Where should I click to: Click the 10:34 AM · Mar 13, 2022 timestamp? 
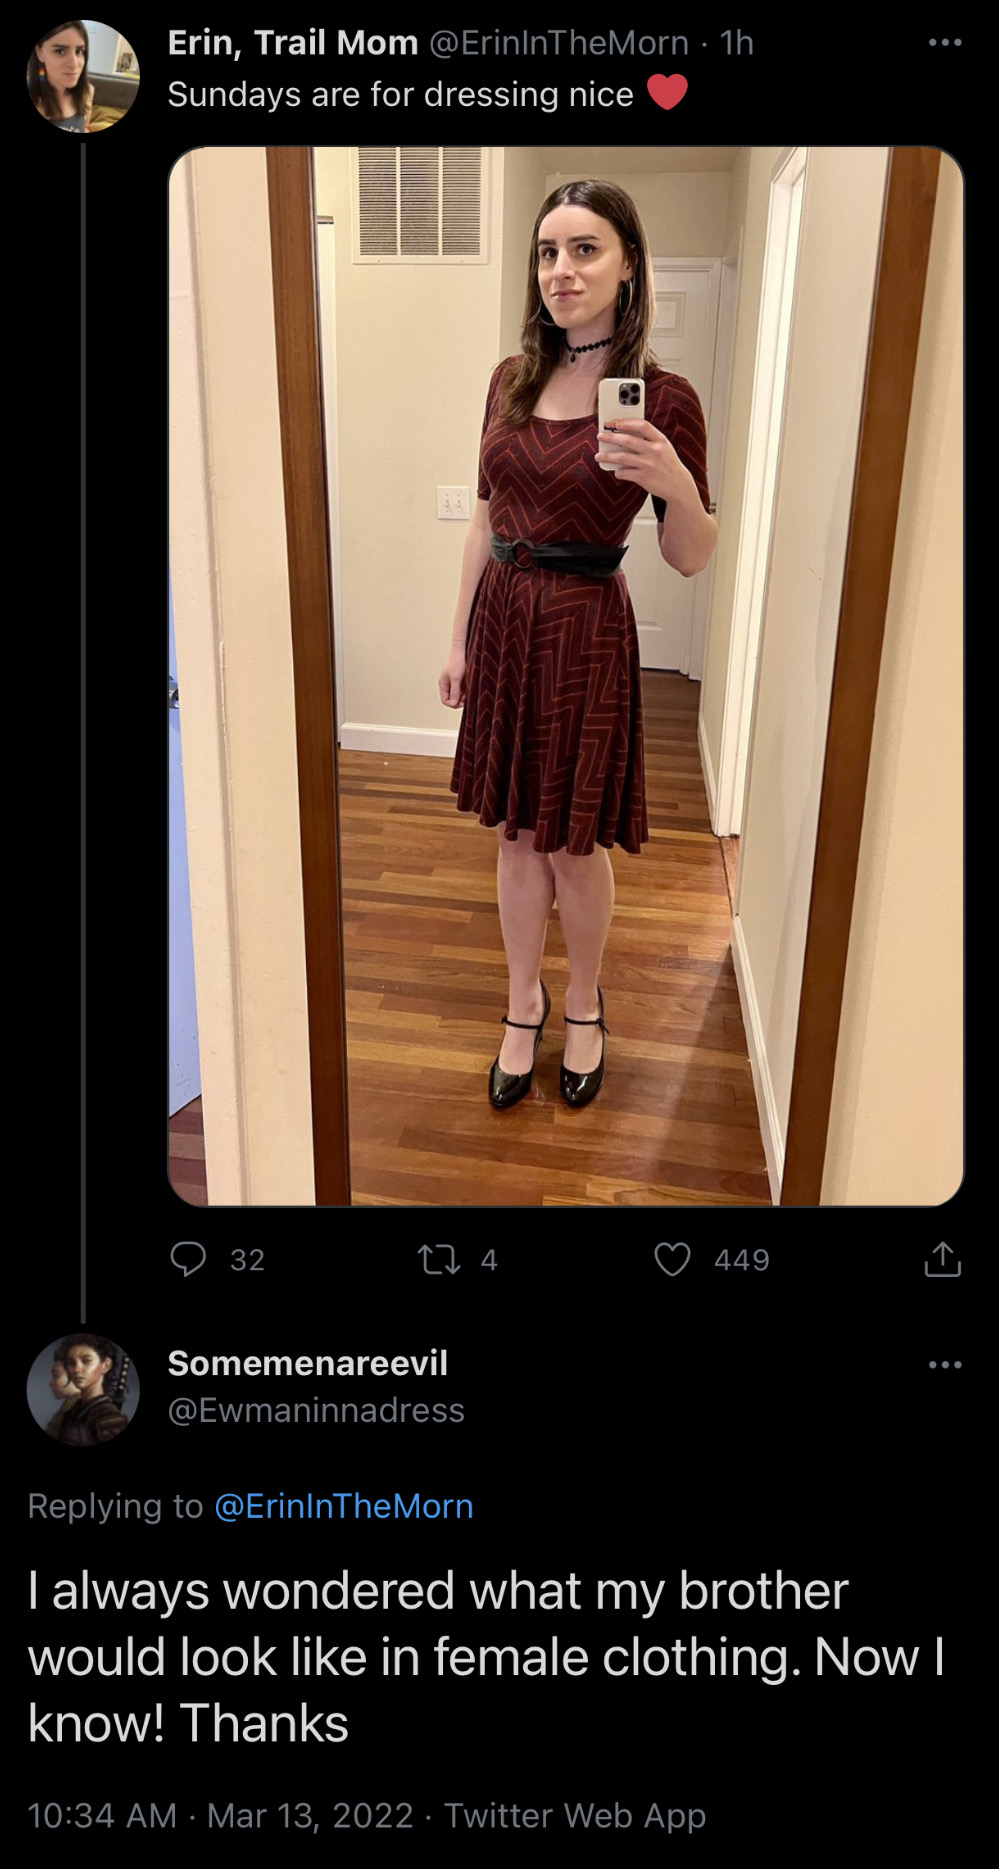pyautogui.click(x=221, y=1815)
